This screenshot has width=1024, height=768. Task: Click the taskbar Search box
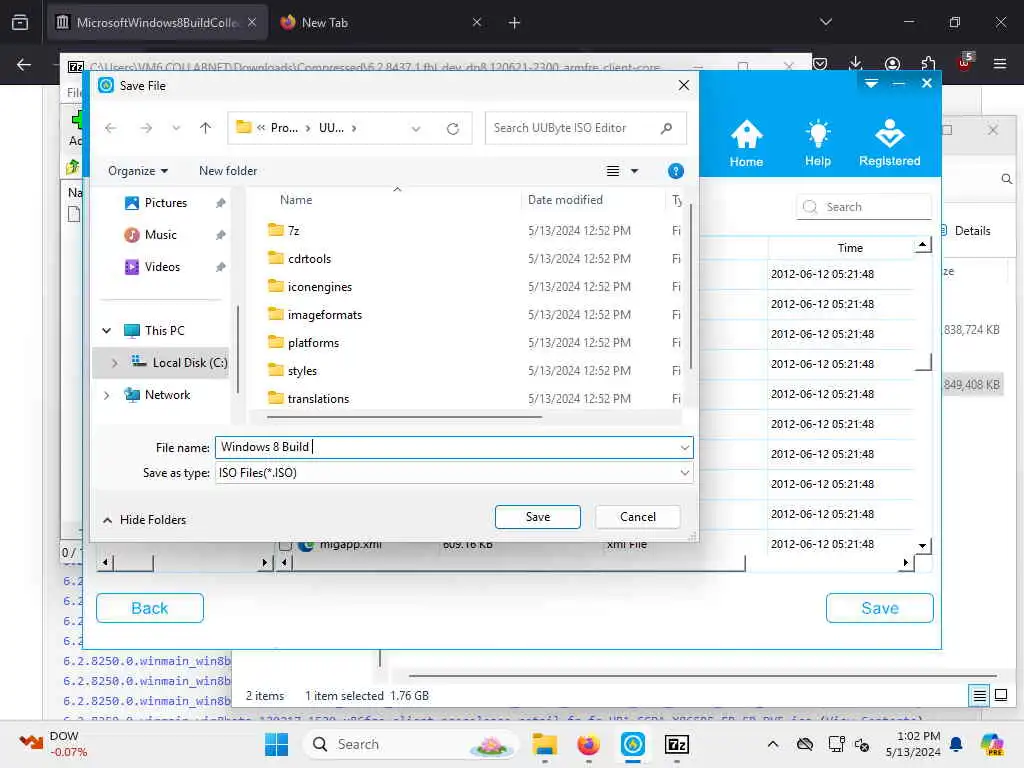[x=411, y=744]
